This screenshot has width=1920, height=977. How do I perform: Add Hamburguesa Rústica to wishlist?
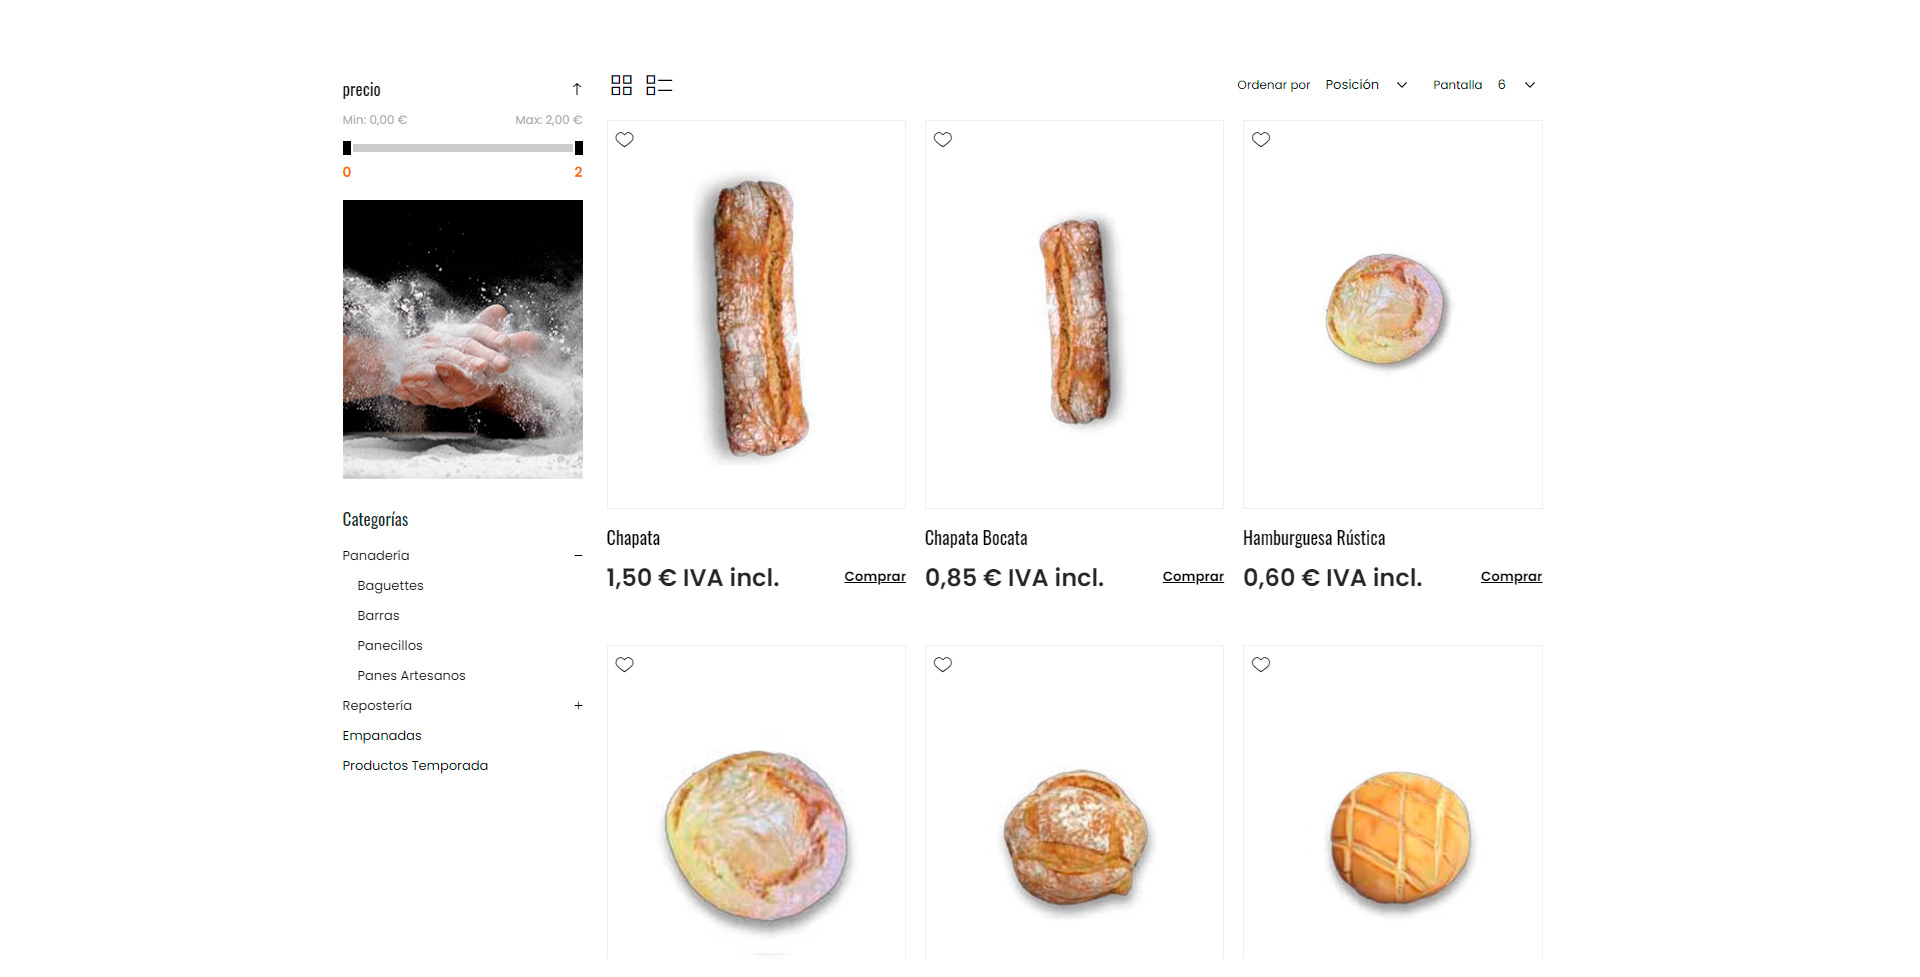click(1261, 140)
